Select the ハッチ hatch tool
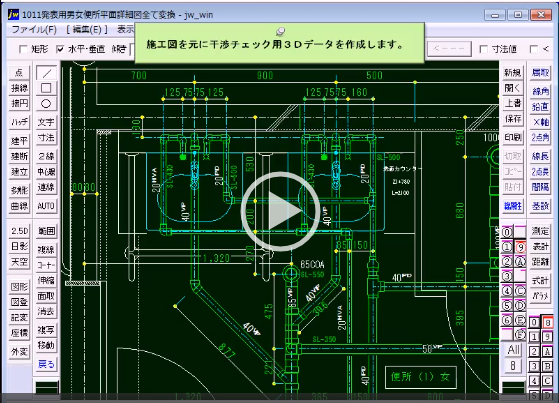Screen dimensions: 559x403 (x=19, y=122)
